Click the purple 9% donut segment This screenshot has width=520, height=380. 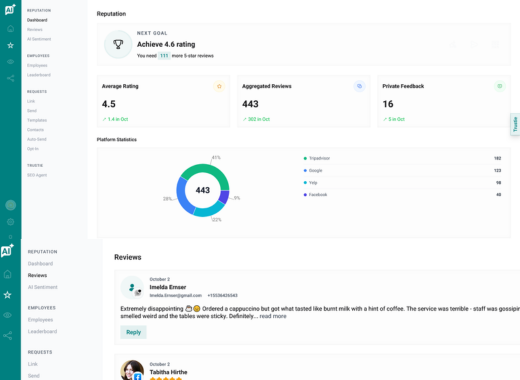tap(224, 196)
